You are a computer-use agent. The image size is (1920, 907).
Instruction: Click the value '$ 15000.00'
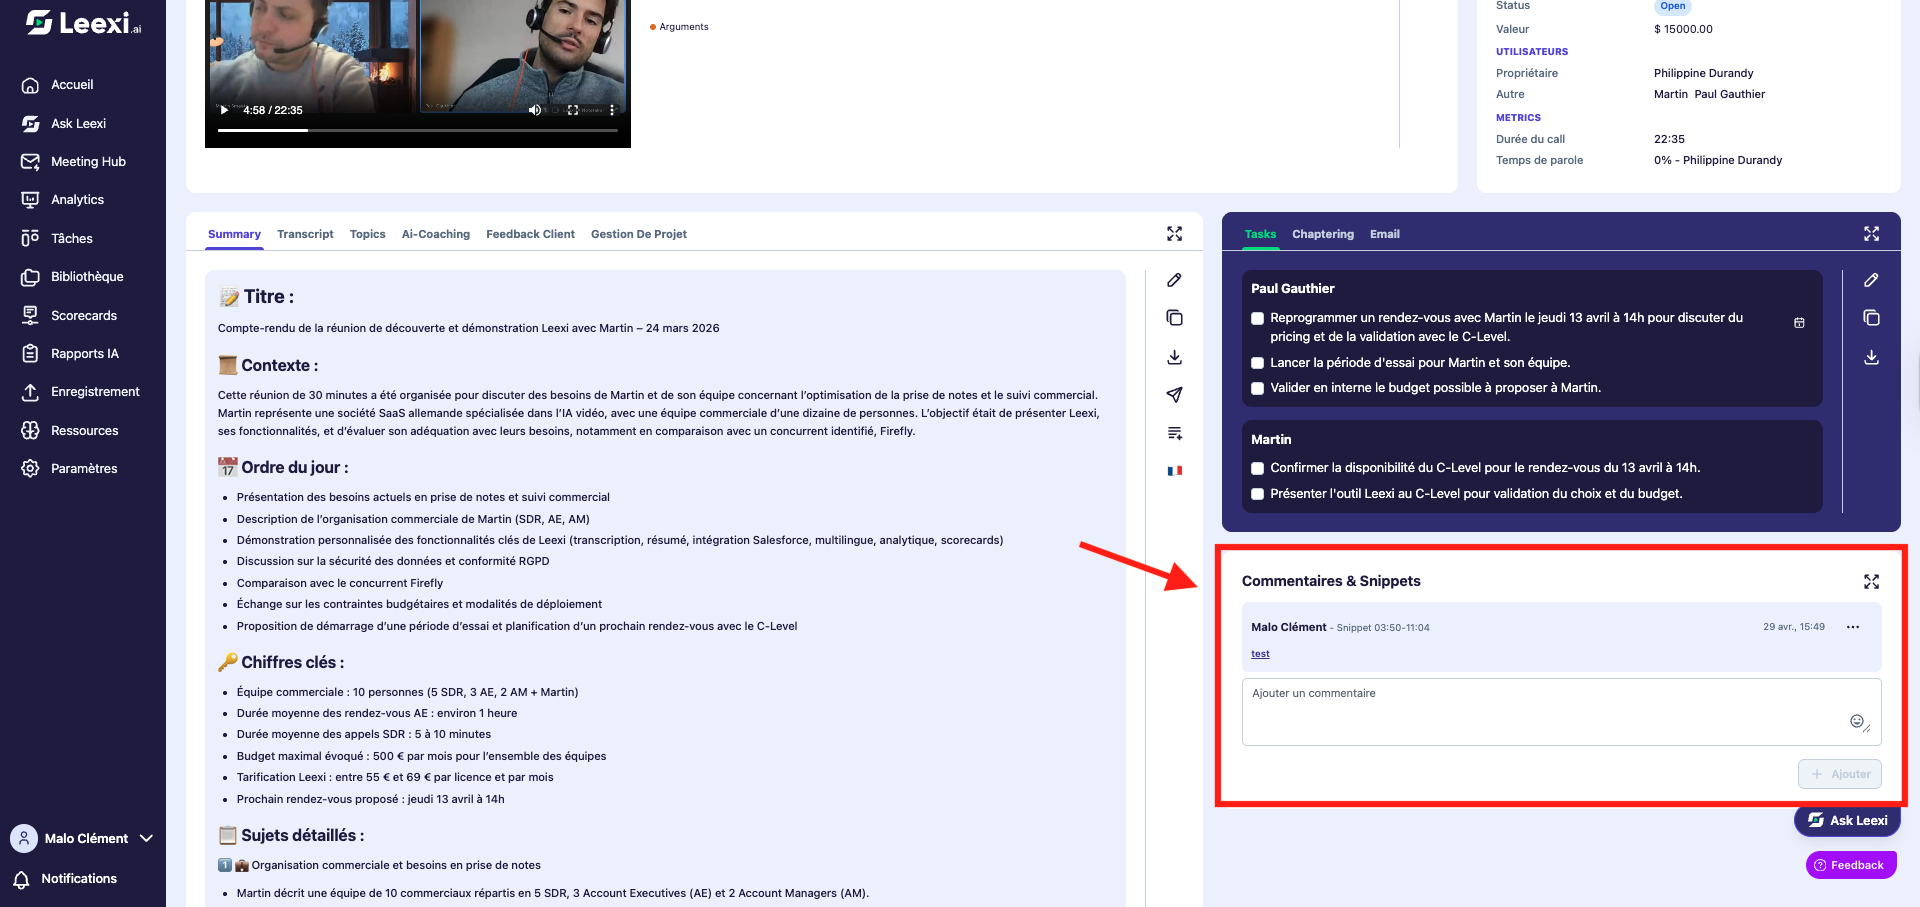(x=1683, y=29)
